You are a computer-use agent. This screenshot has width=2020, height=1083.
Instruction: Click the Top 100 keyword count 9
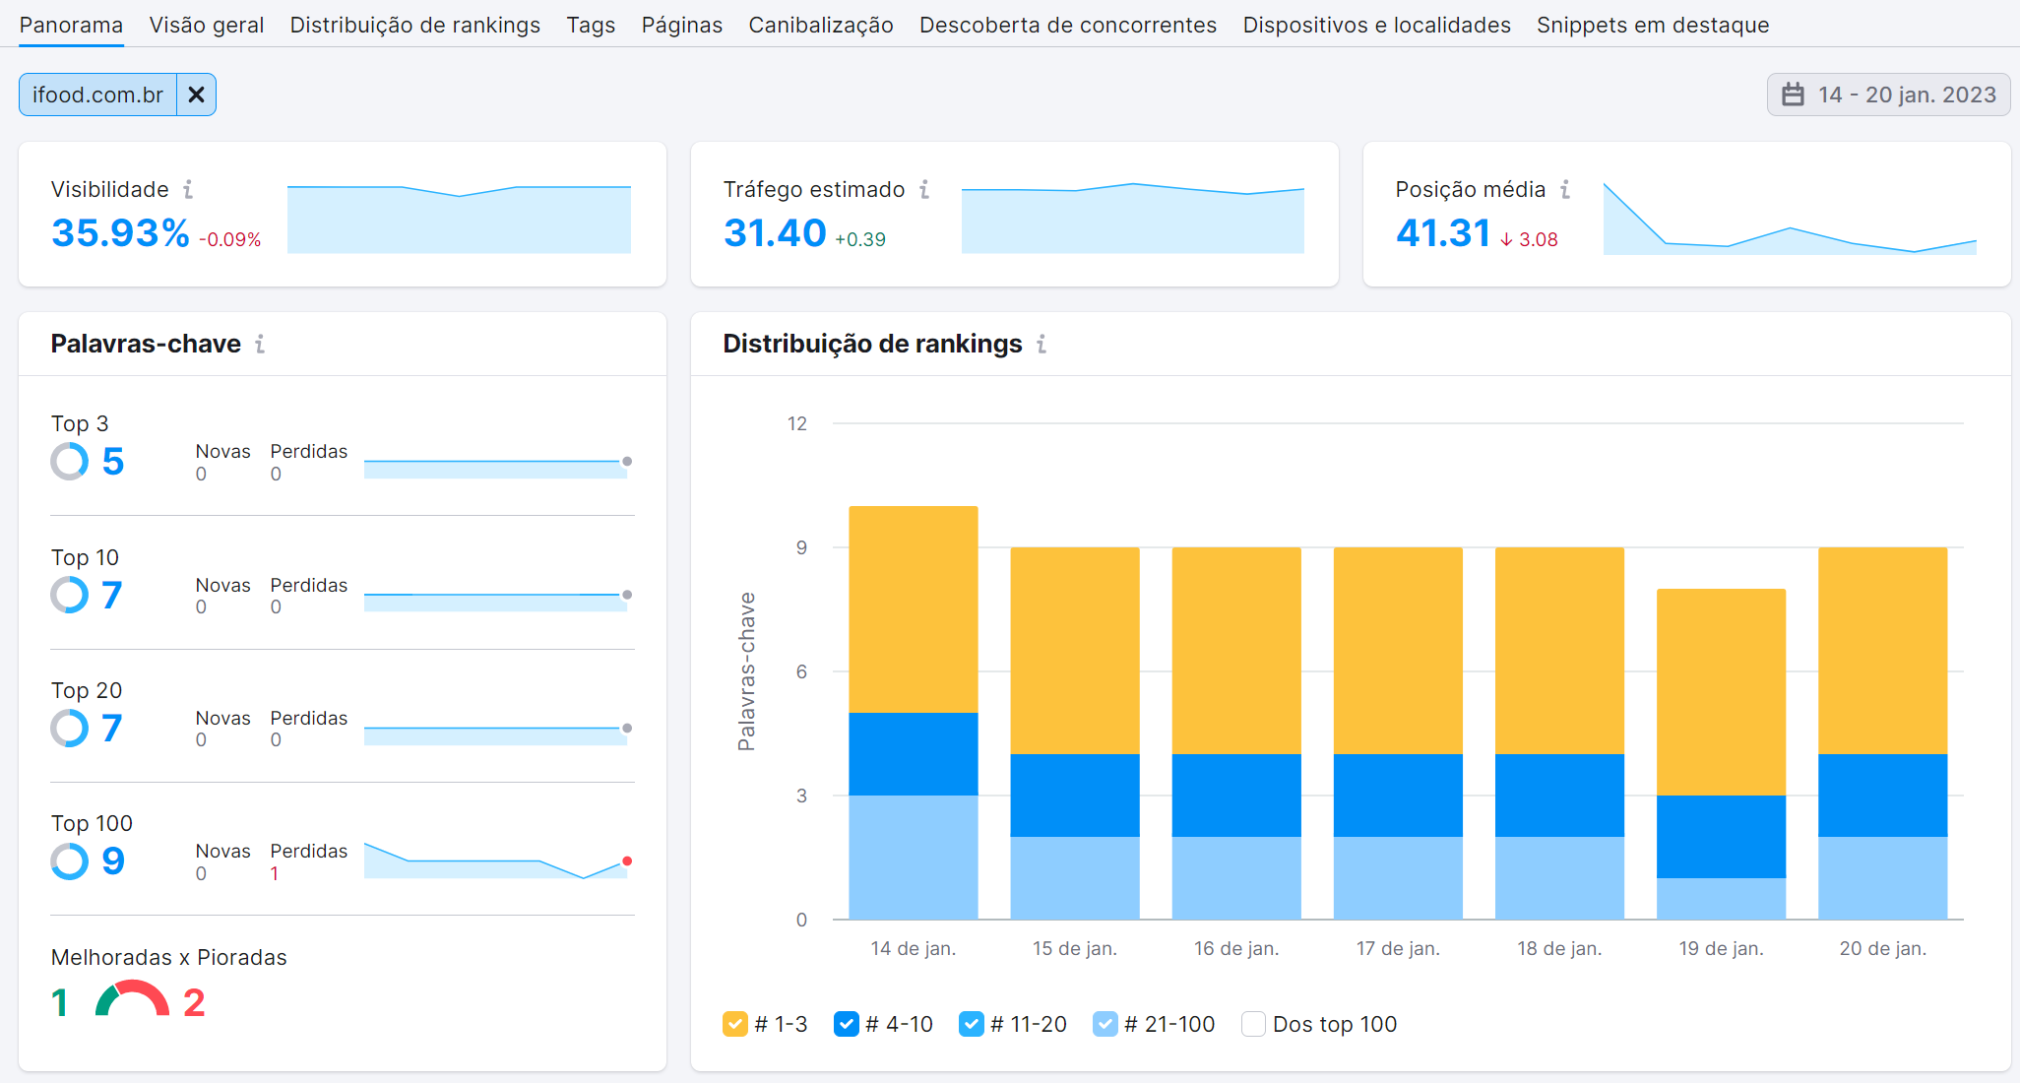[113, 861]
